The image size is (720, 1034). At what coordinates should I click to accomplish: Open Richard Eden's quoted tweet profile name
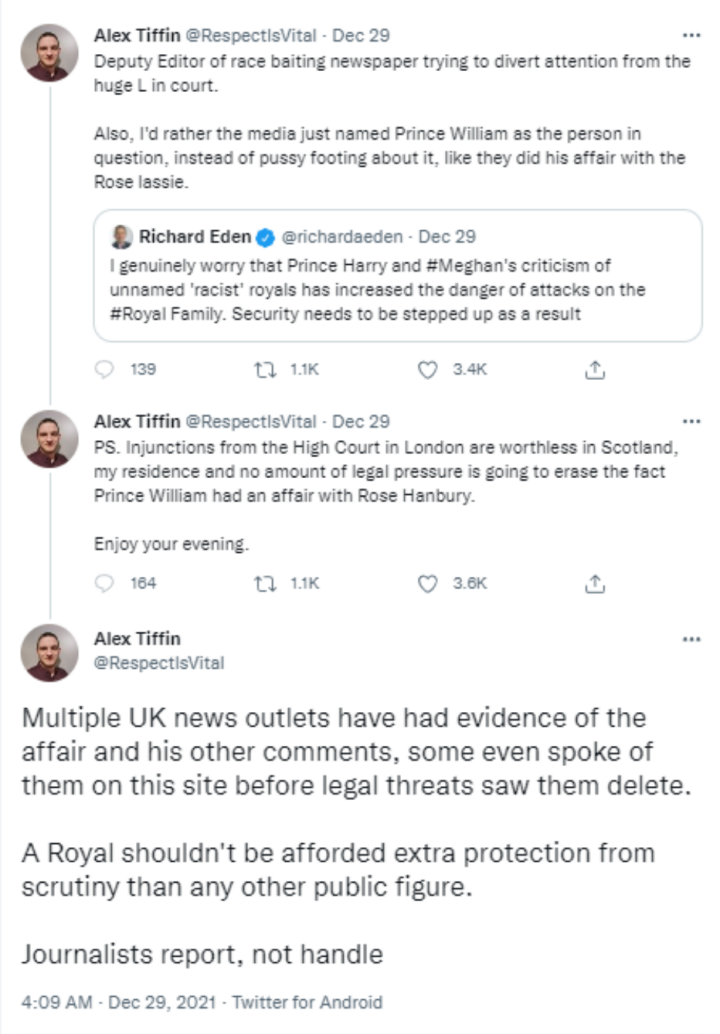195,237
